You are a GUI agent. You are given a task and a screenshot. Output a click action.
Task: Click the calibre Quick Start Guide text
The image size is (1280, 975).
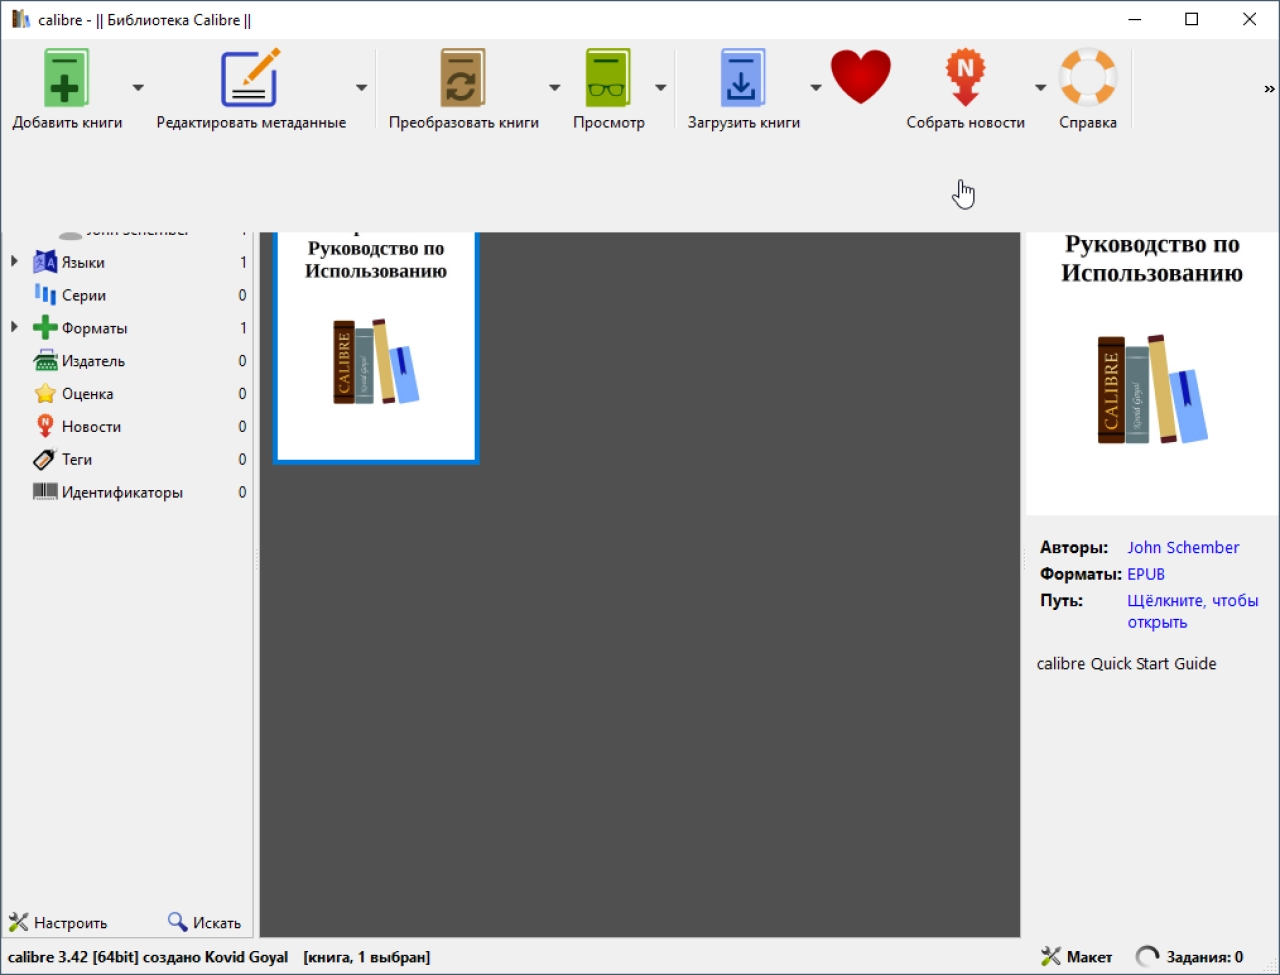click(1126, 663)
